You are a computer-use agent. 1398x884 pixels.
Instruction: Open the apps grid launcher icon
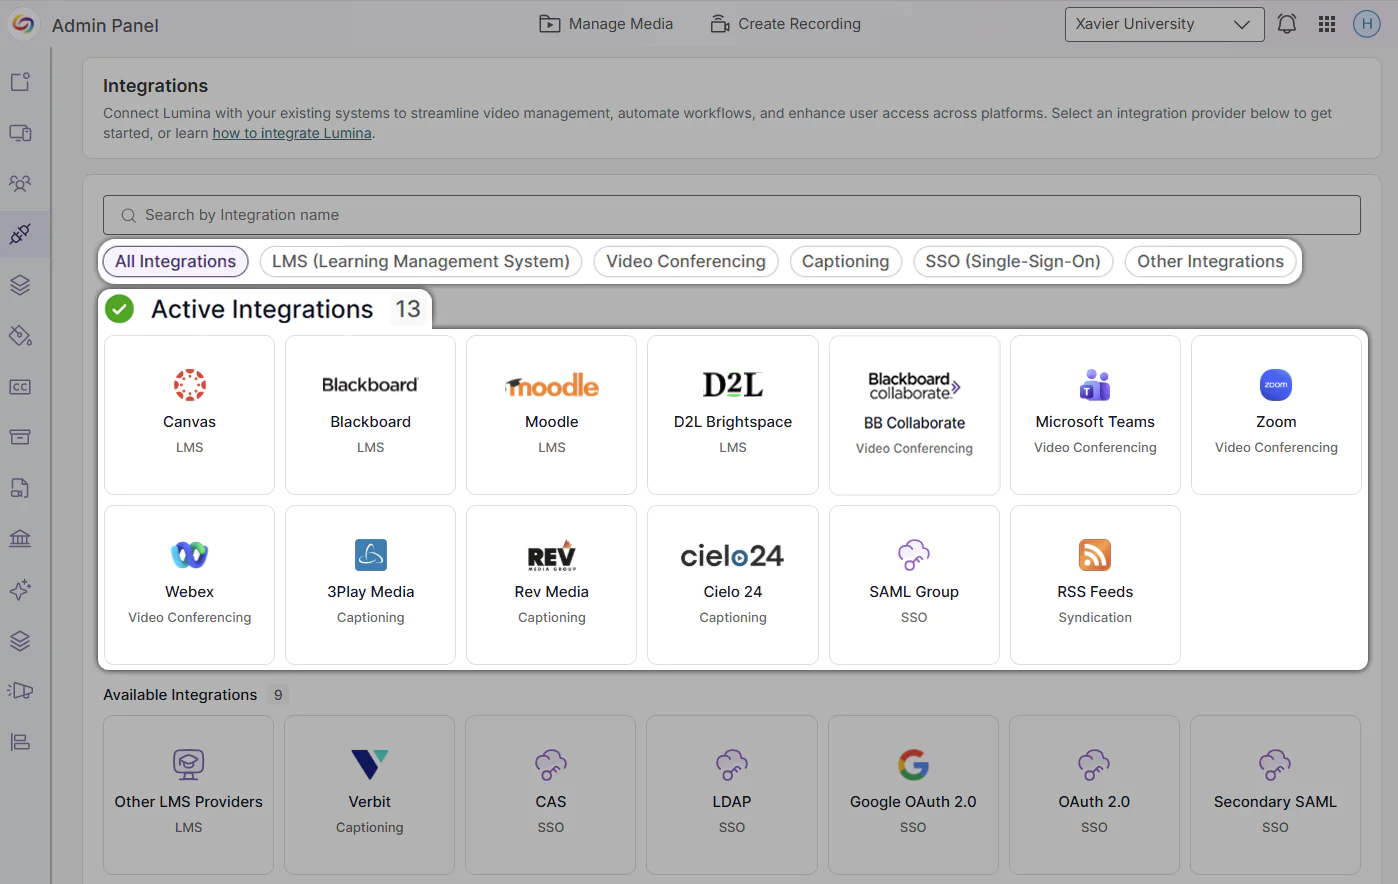pos(1327,24)
